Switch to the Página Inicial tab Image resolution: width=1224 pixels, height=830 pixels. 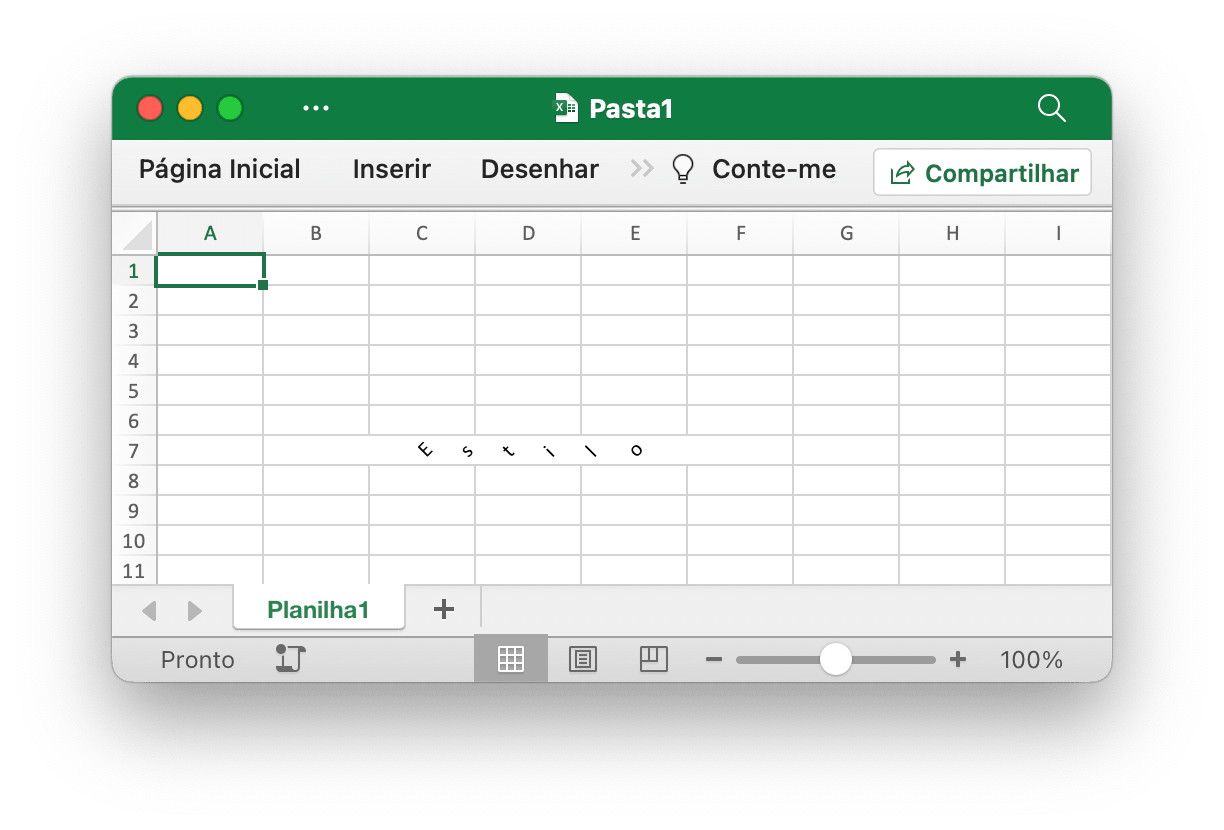(x=220, y=169)
